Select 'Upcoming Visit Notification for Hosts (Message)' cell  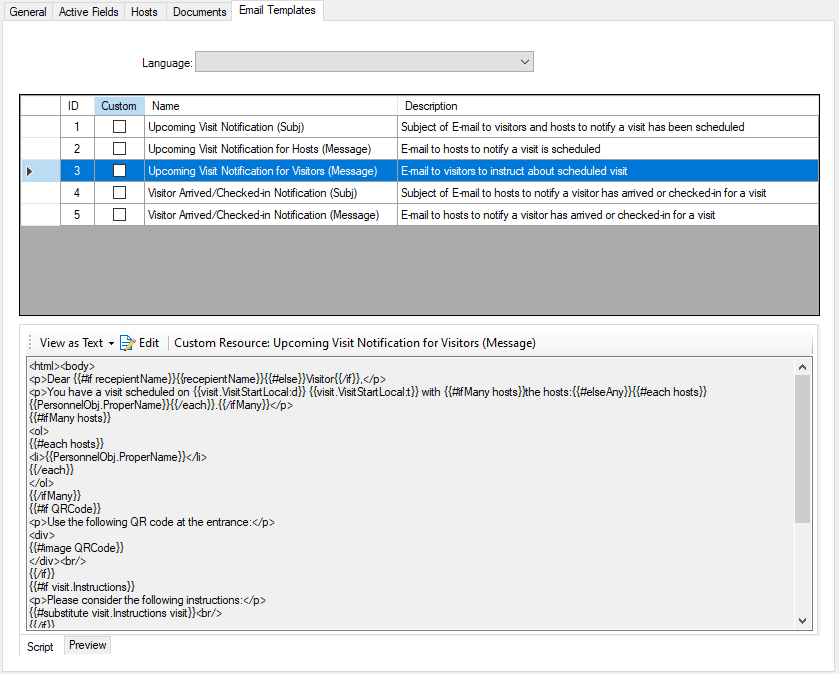(x=271, y=149)
